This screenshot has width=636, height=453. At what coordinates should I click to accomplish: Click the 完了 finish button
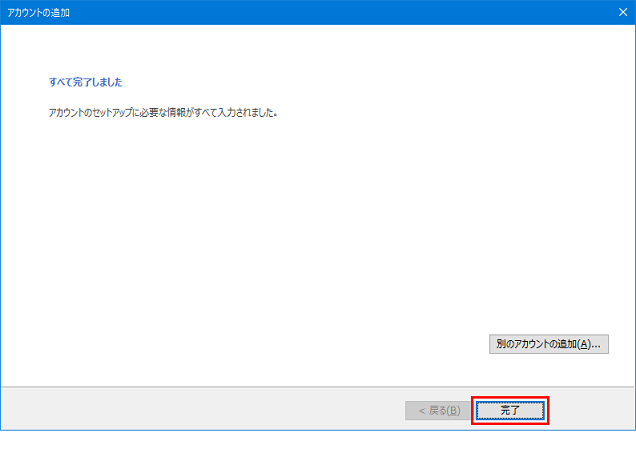tap(510, 410)
